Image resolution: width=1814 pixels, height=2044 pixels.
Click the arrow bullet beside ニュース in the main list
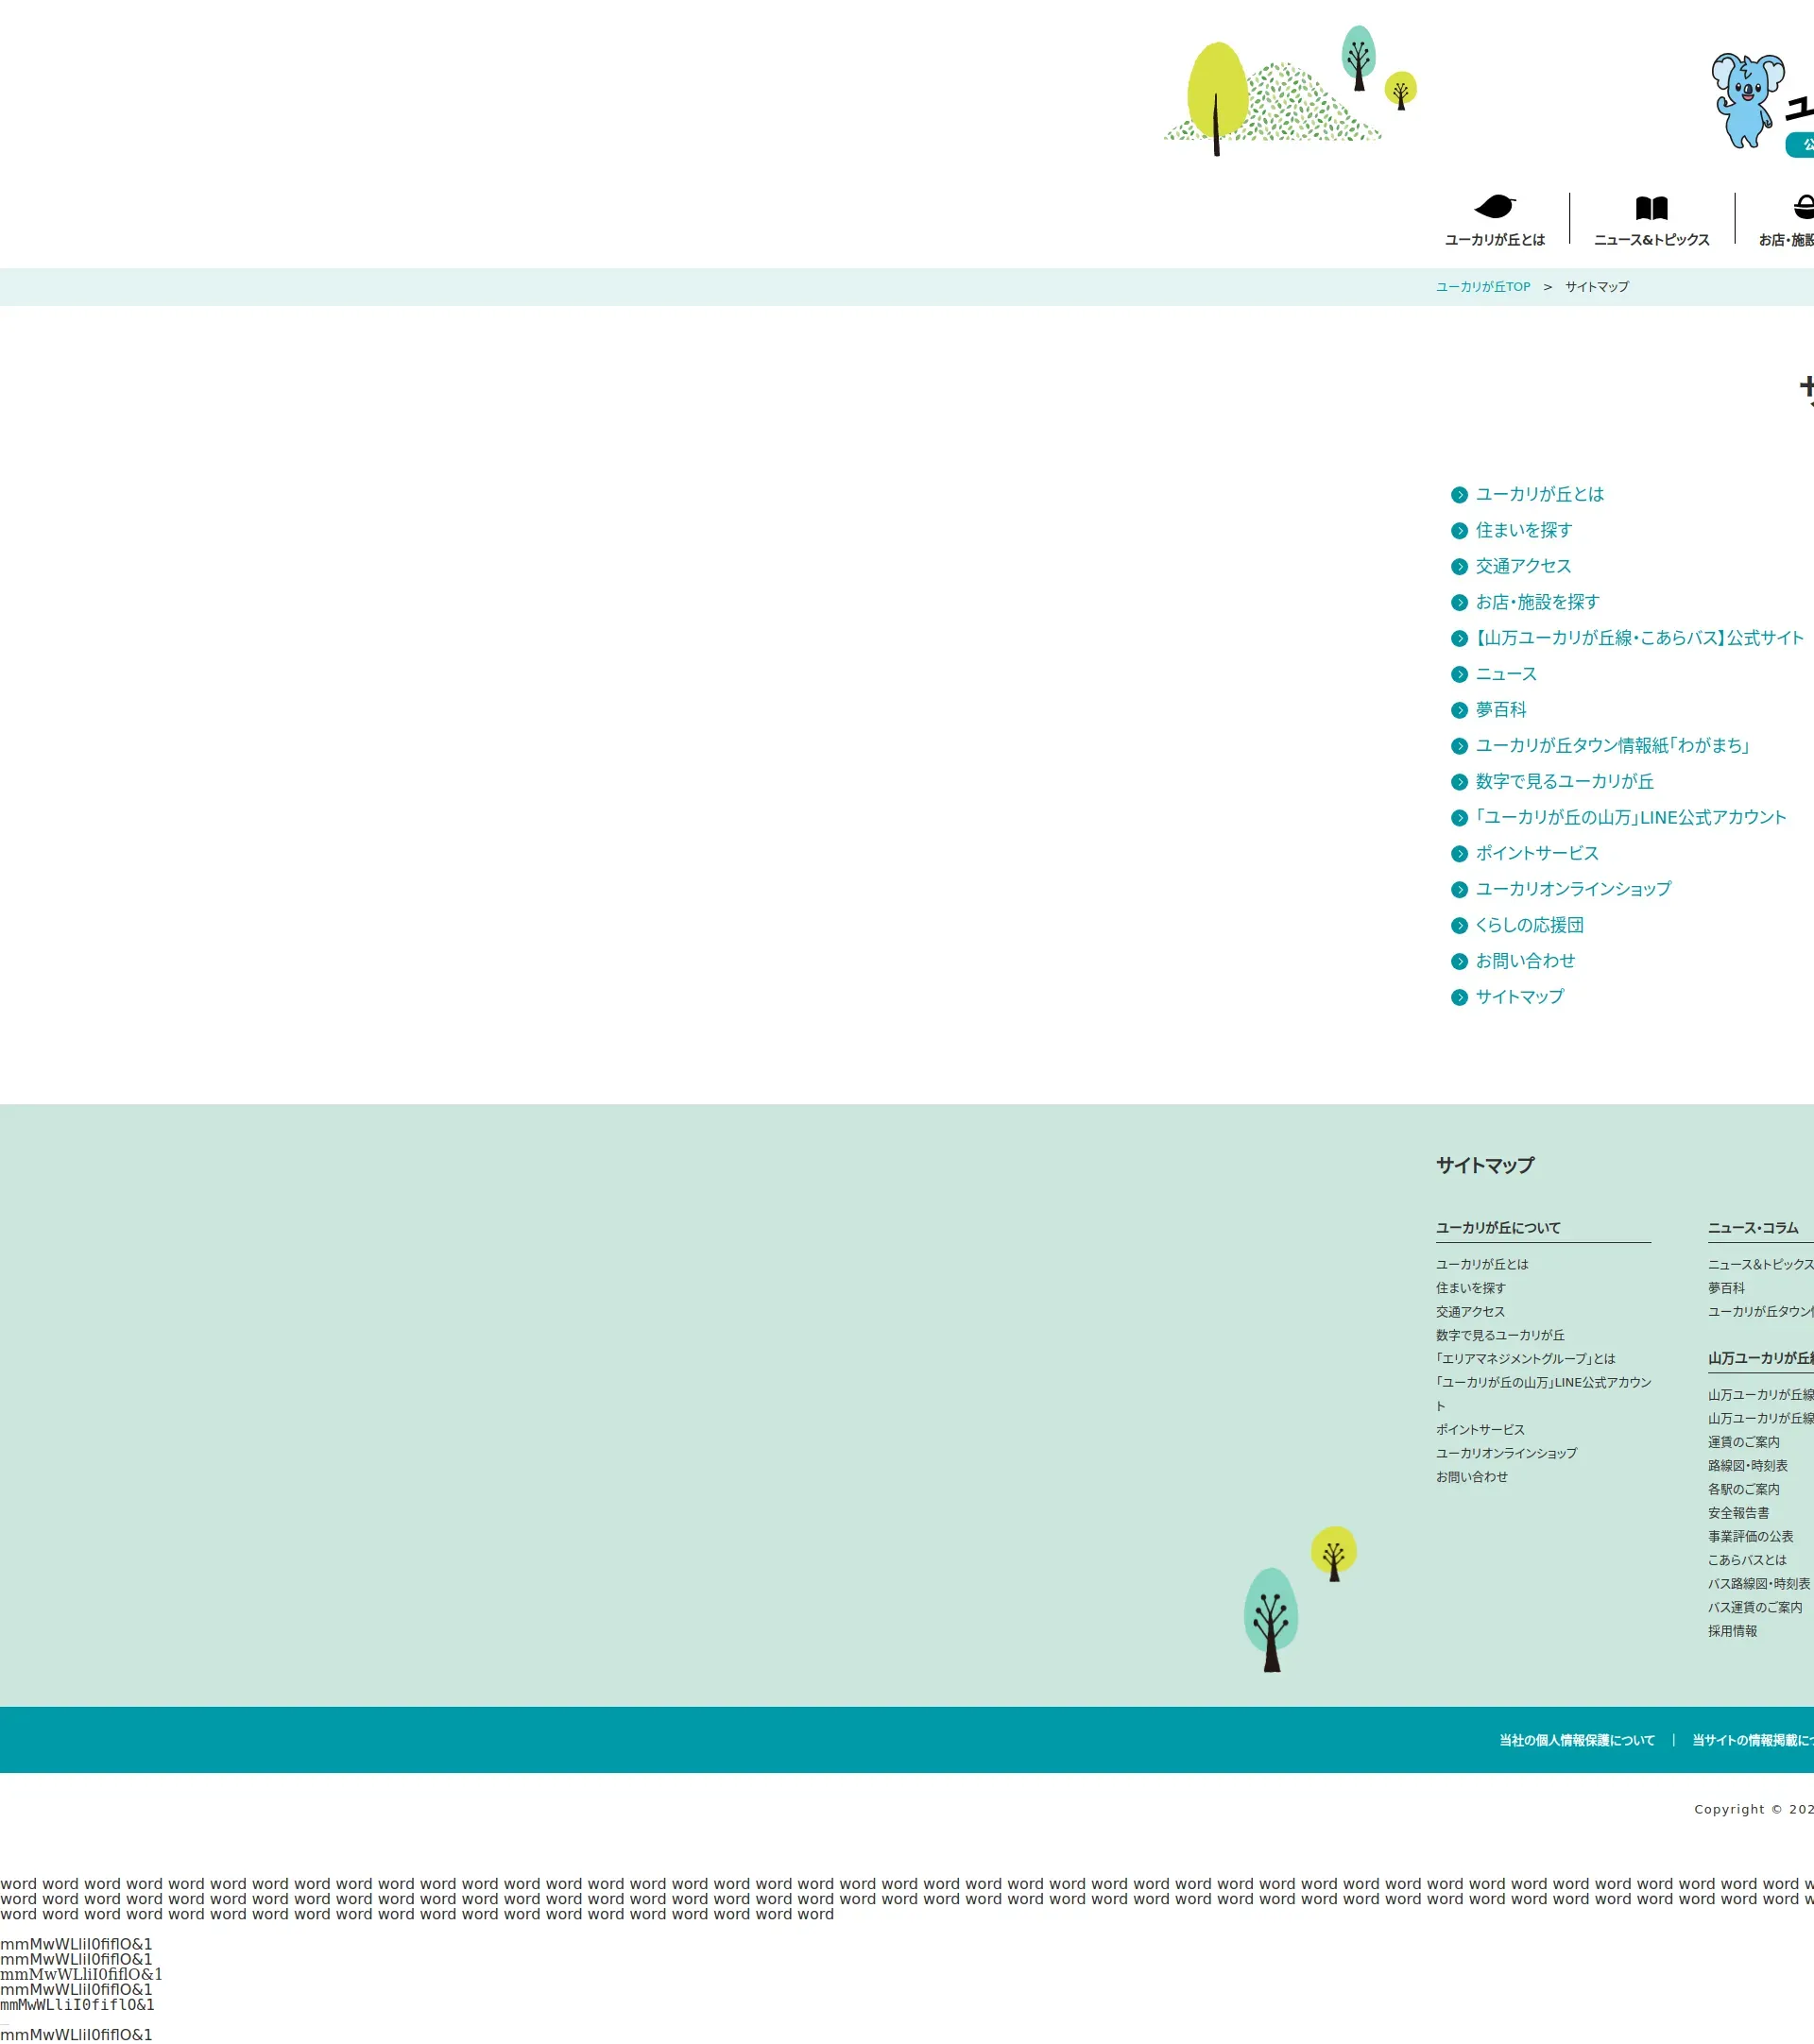[x=1459, y=675]
